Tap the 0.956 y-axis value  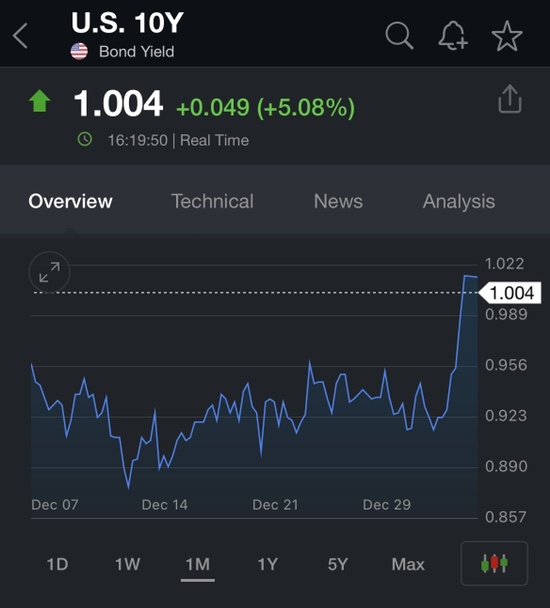pyautogui.click(x=506, y=365)
